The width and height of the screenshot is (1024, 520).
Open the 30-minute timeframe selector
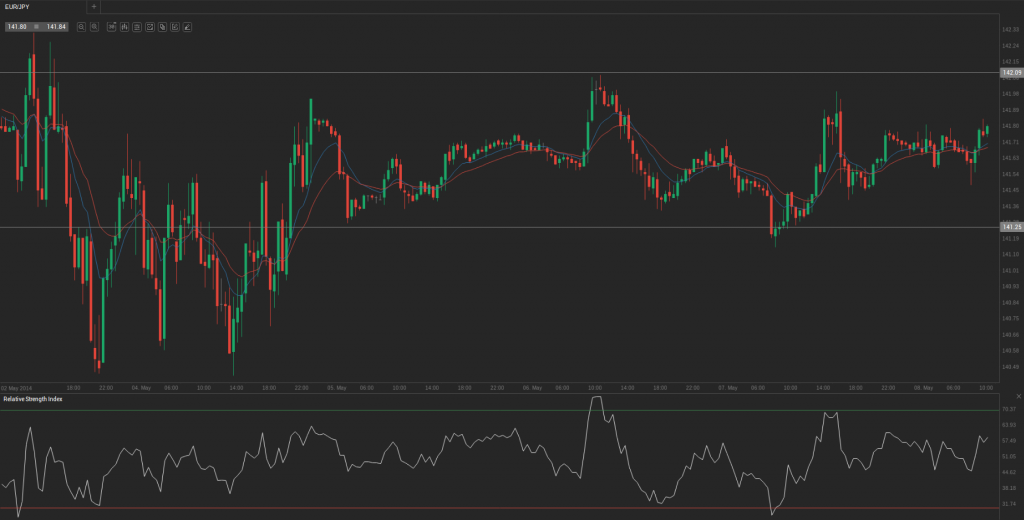pyautogui.click(x=112, y=27)
